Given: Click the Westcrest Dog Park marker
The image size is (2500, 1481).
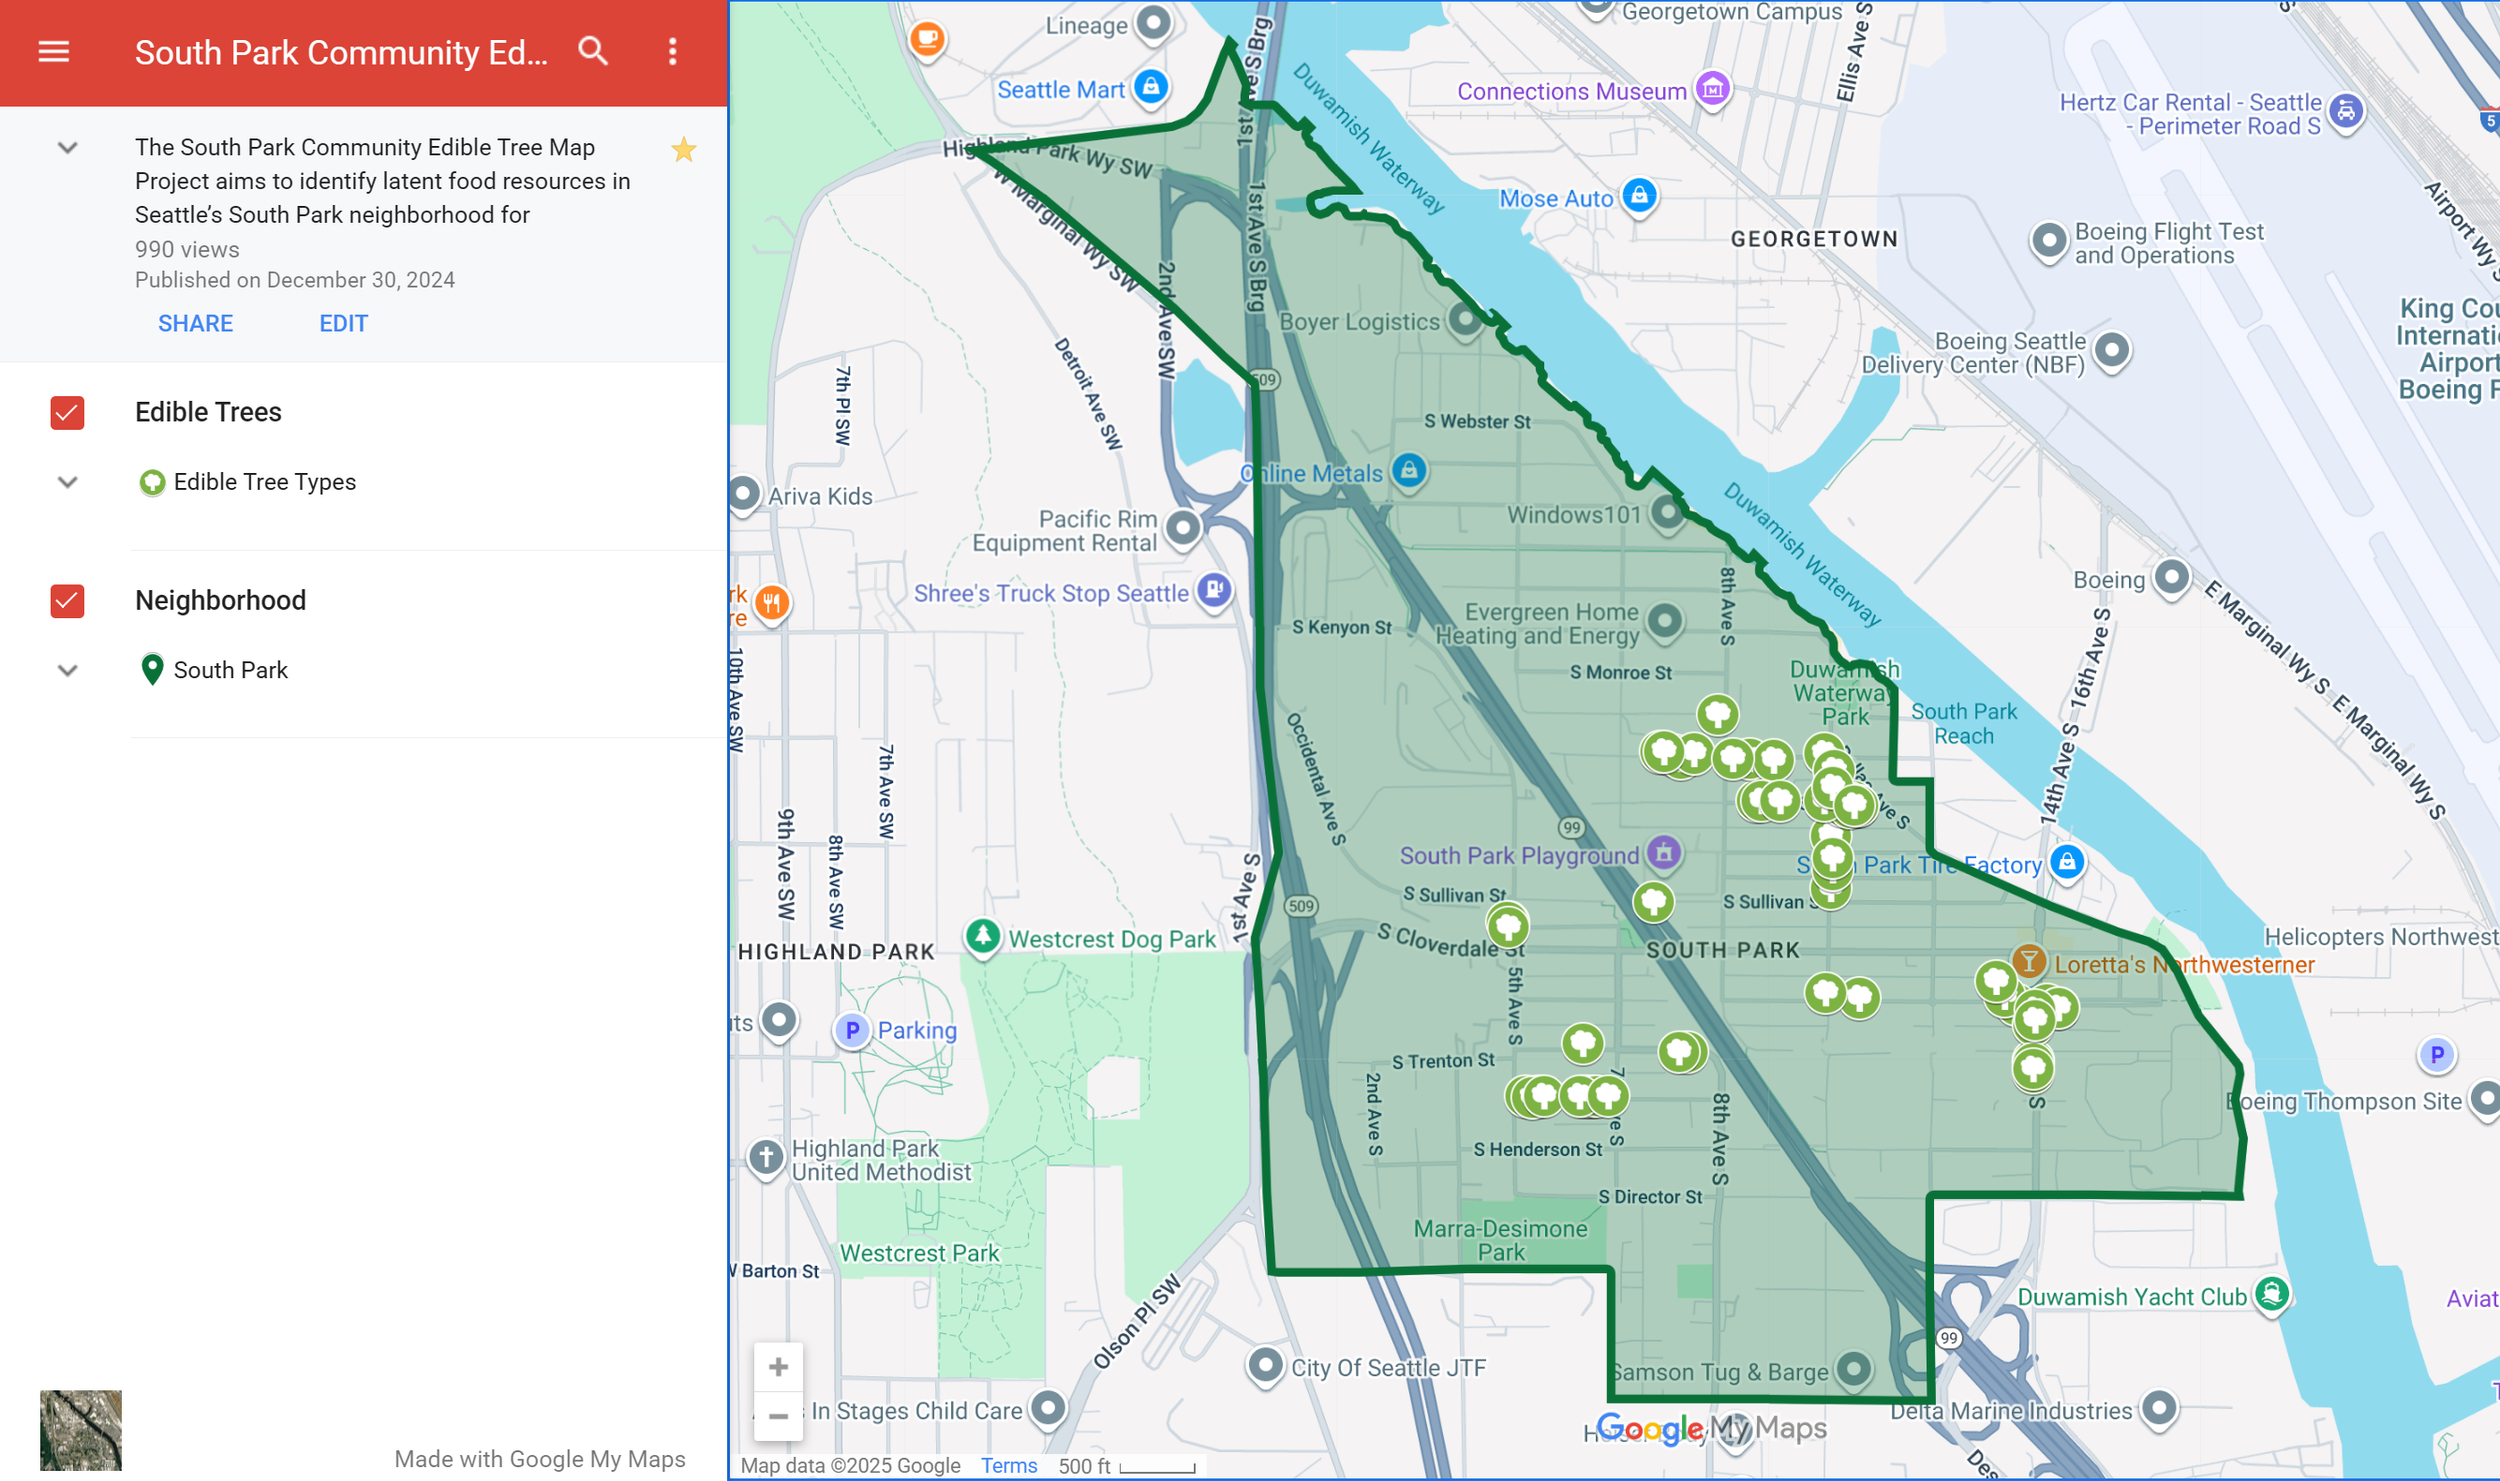Looking at the screenshot, I should coord(982,937).
